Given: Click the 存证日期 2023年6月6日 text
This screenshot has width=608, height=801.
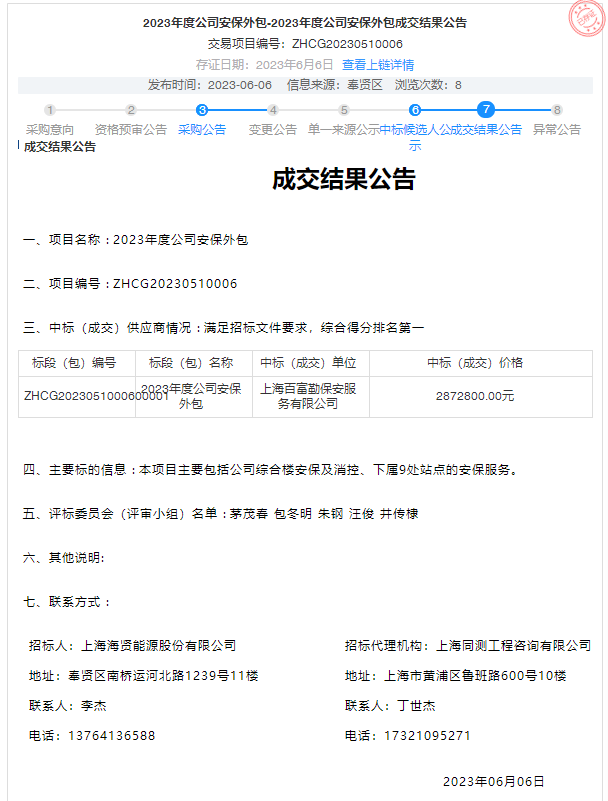Looking at the screenshot, I should pyautogui.click(x=264, y=65).
